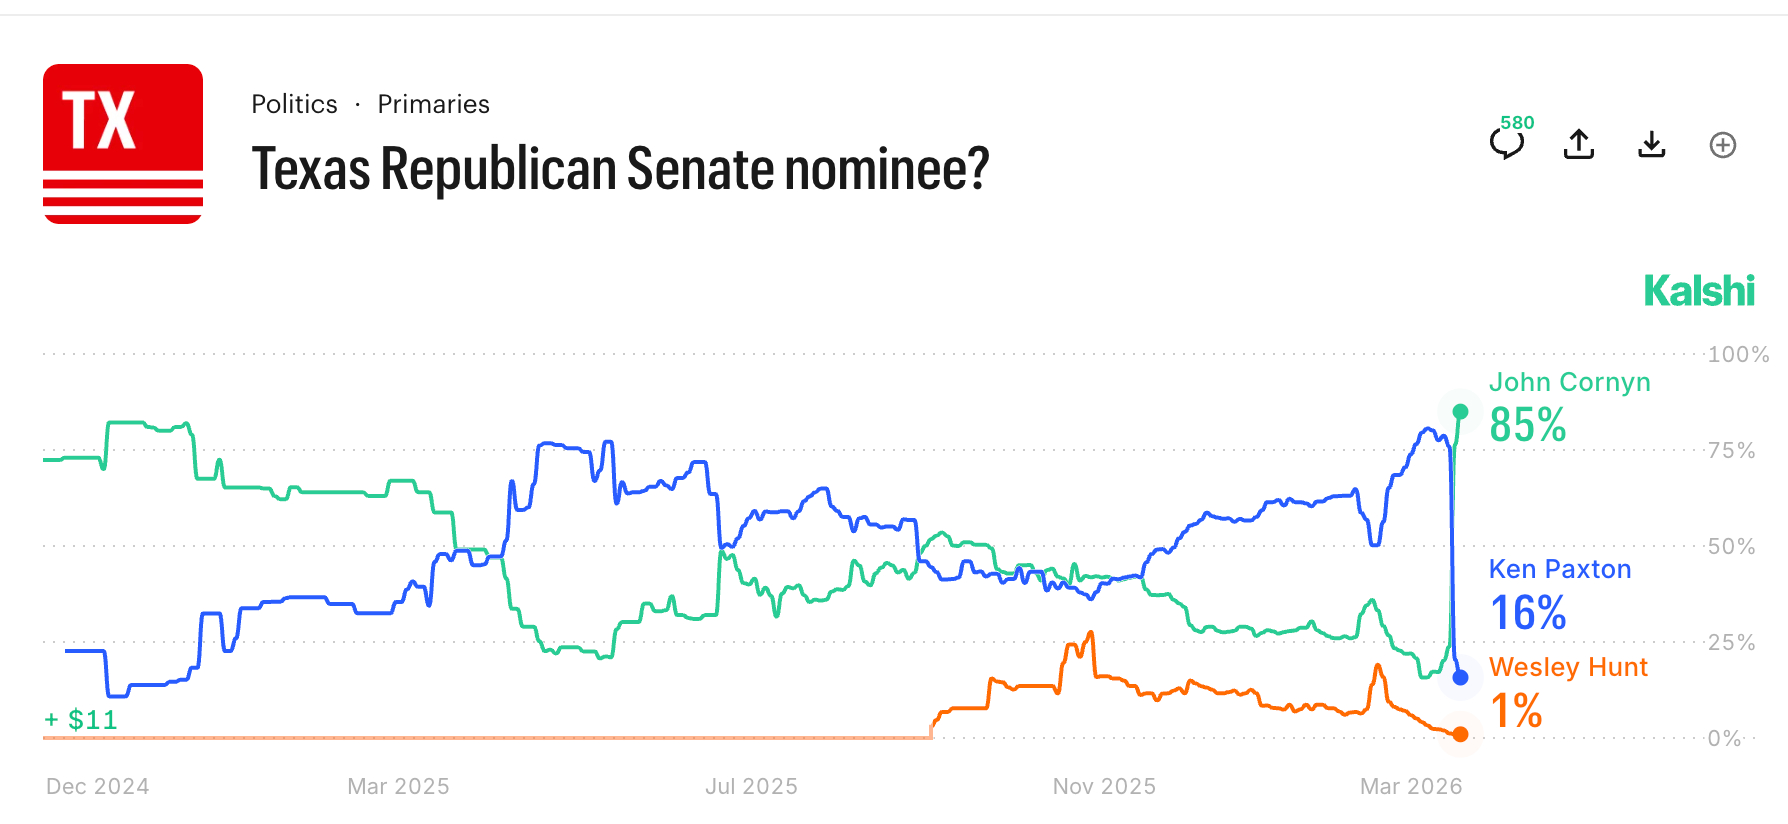Image resolution: width=1788 pixels, height=824 pixels.
Task: Click the orange endpoint dot for Hunt
Action: coord(1460,735)
